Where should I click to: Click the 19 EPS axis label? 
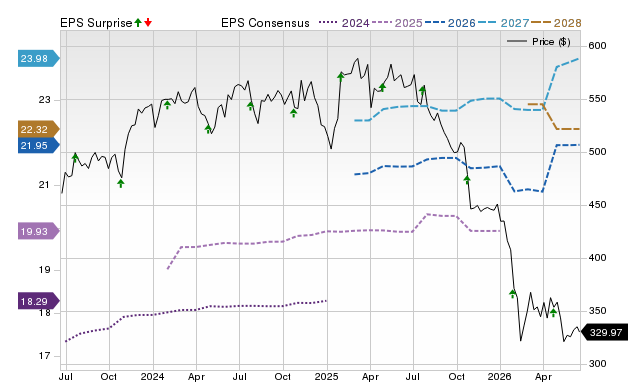point(45,270)
